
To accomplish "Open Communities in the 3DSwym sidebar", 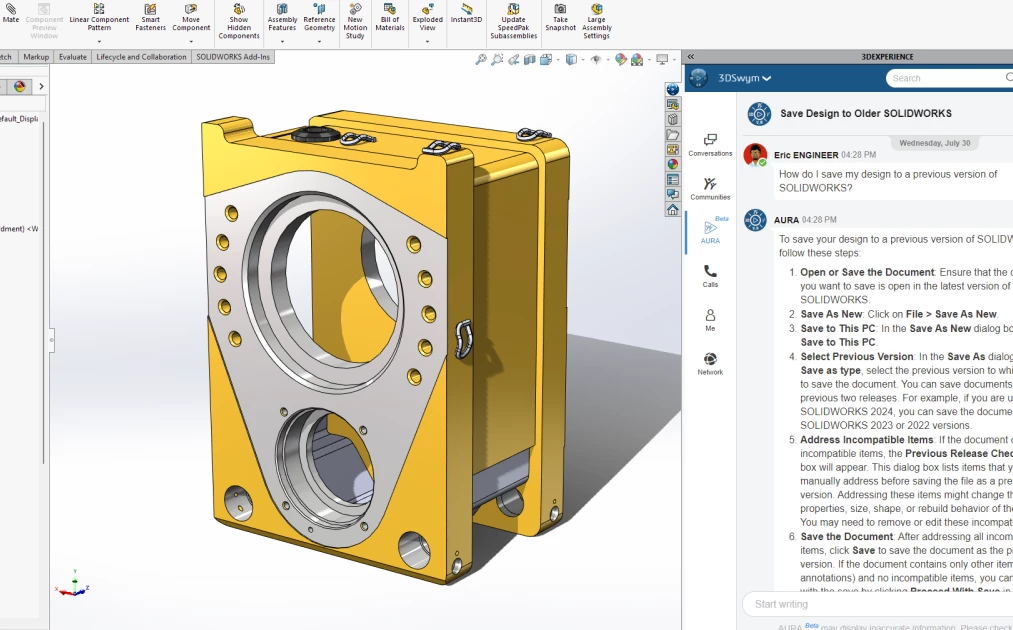I will click(710, 189).
